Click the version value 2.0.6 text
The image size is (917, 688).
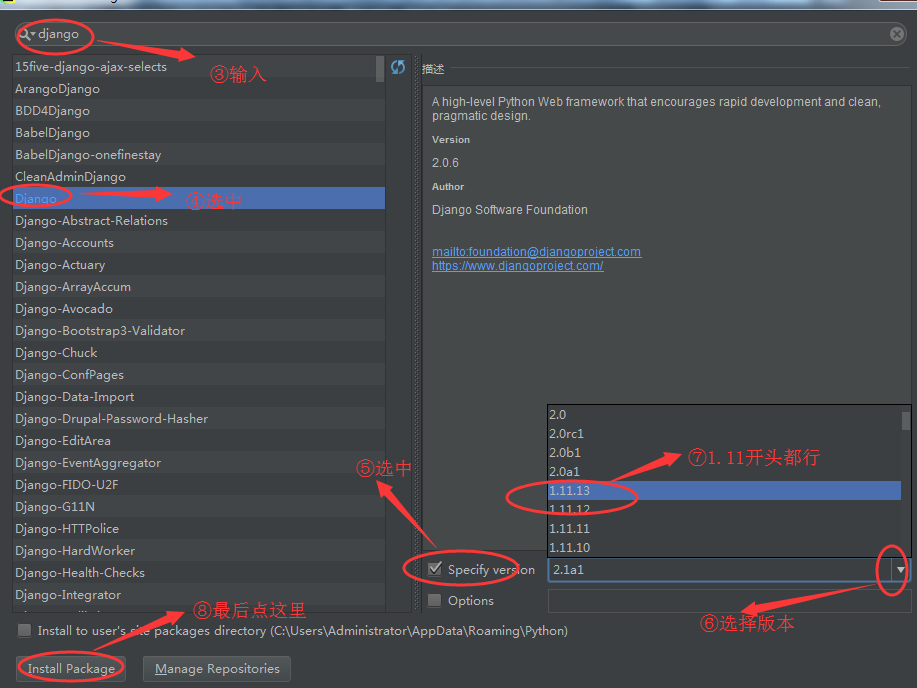click(x=445, y=163)
